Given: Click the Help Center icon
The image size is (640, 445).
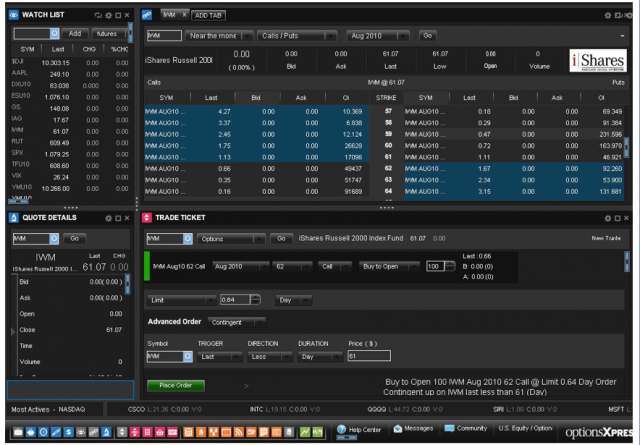Looking at the screenshot, I should 342,429.
